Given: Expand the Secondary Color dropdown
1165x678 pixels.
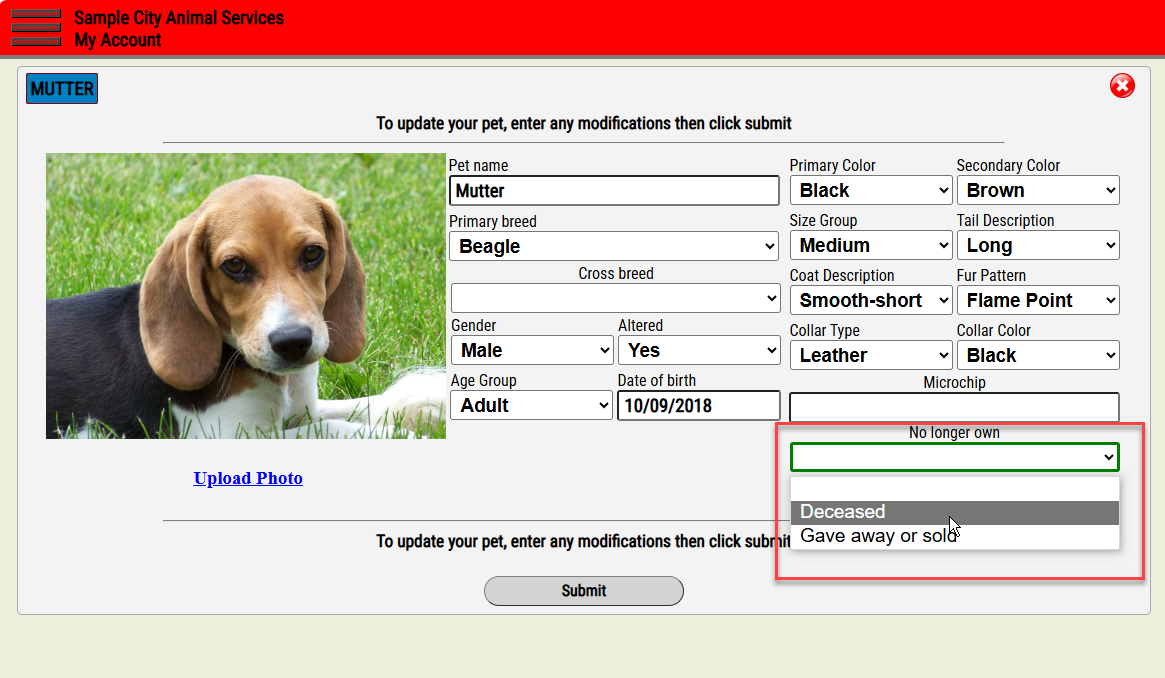Looking at the screenshot, I should [1038, 190].
